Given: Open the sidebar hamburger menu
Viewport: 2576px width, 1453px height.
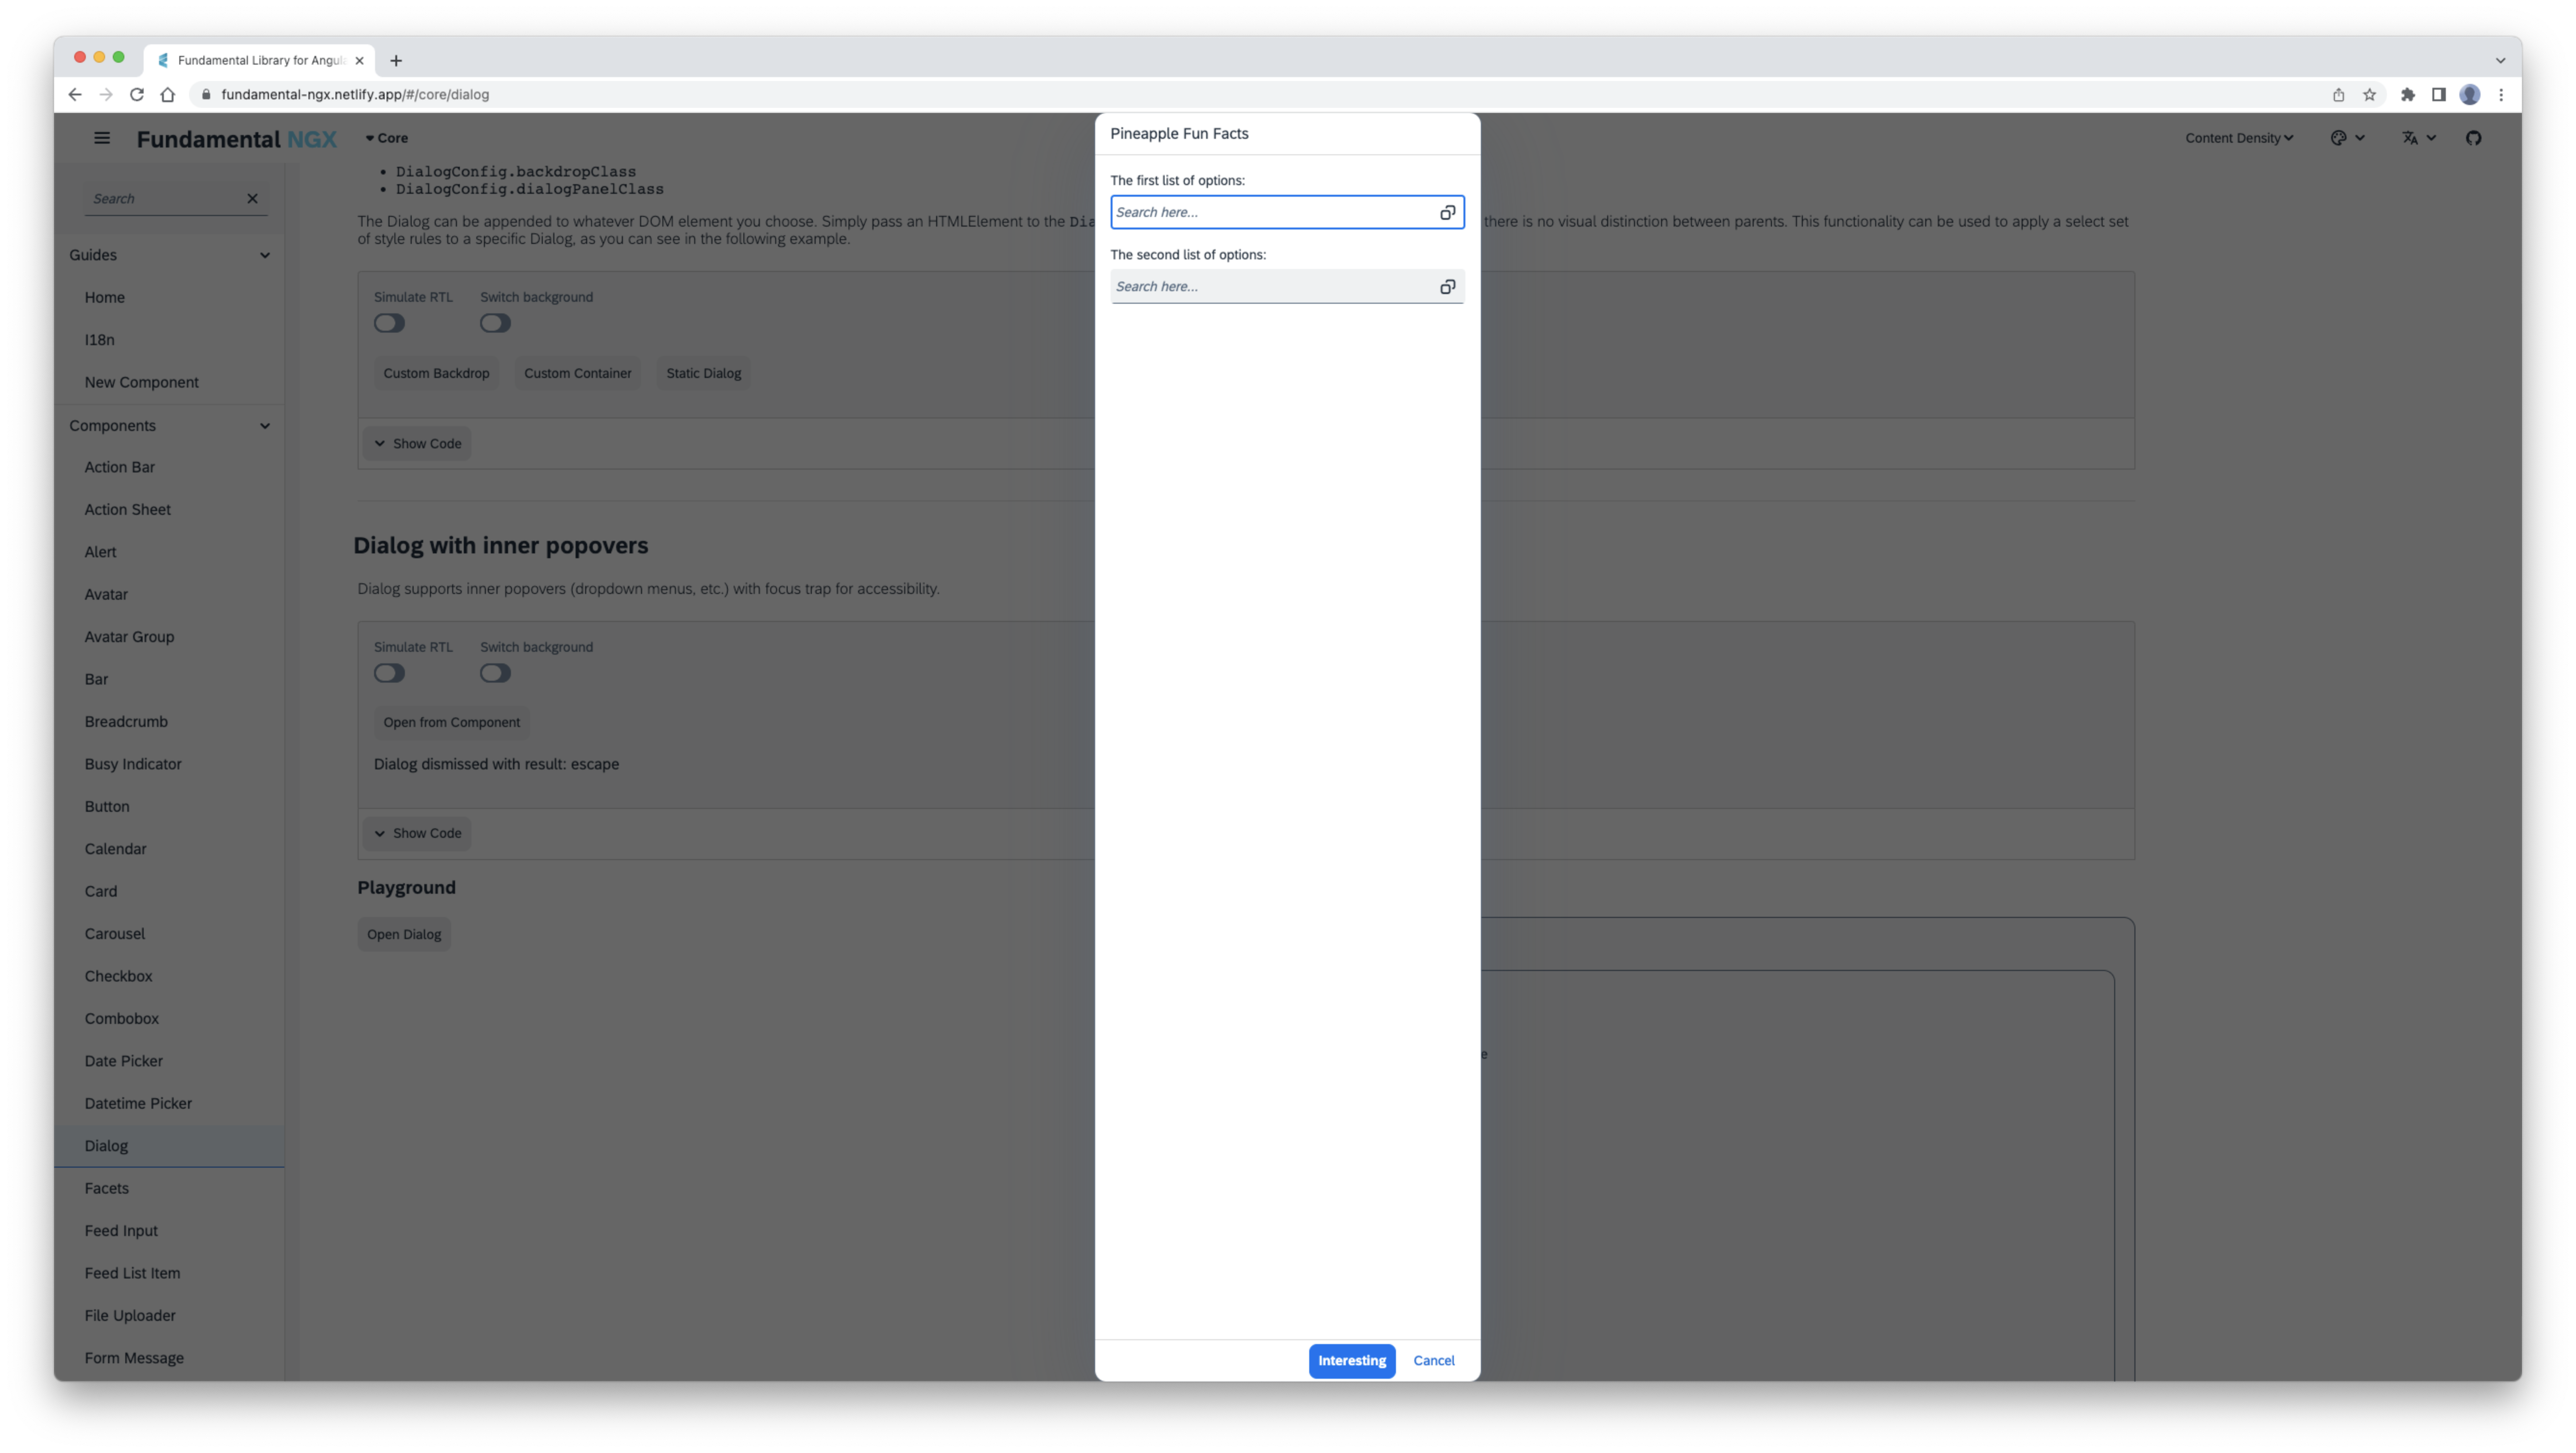Looking at the screenshot, I should point(101,138).
